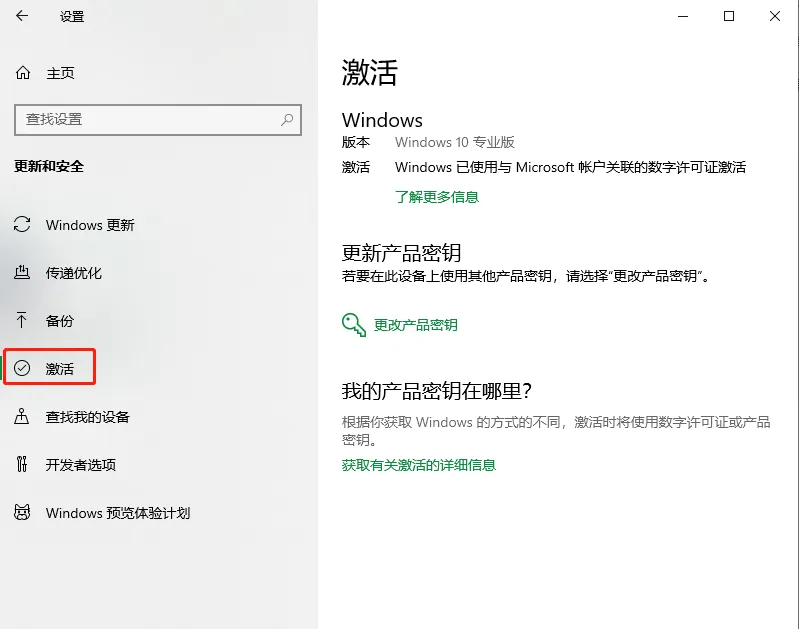
Task: Click the 更新和安全 heading
Action: pos(49,166)
